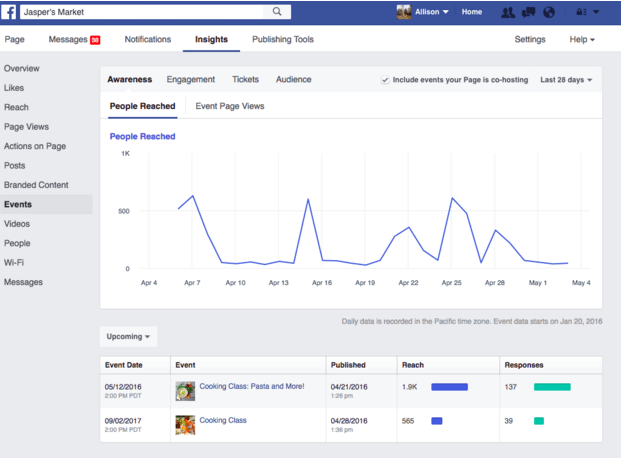The image size is (629, 469).
Task: Select the Awareness tab
Action: pyautogui.click(x=130, y=79)
